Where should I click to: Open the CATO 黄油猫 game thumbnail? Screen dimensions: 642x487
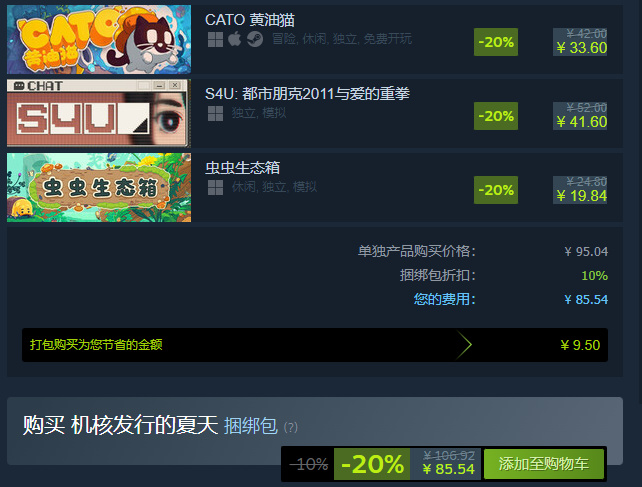click(99, 39)
